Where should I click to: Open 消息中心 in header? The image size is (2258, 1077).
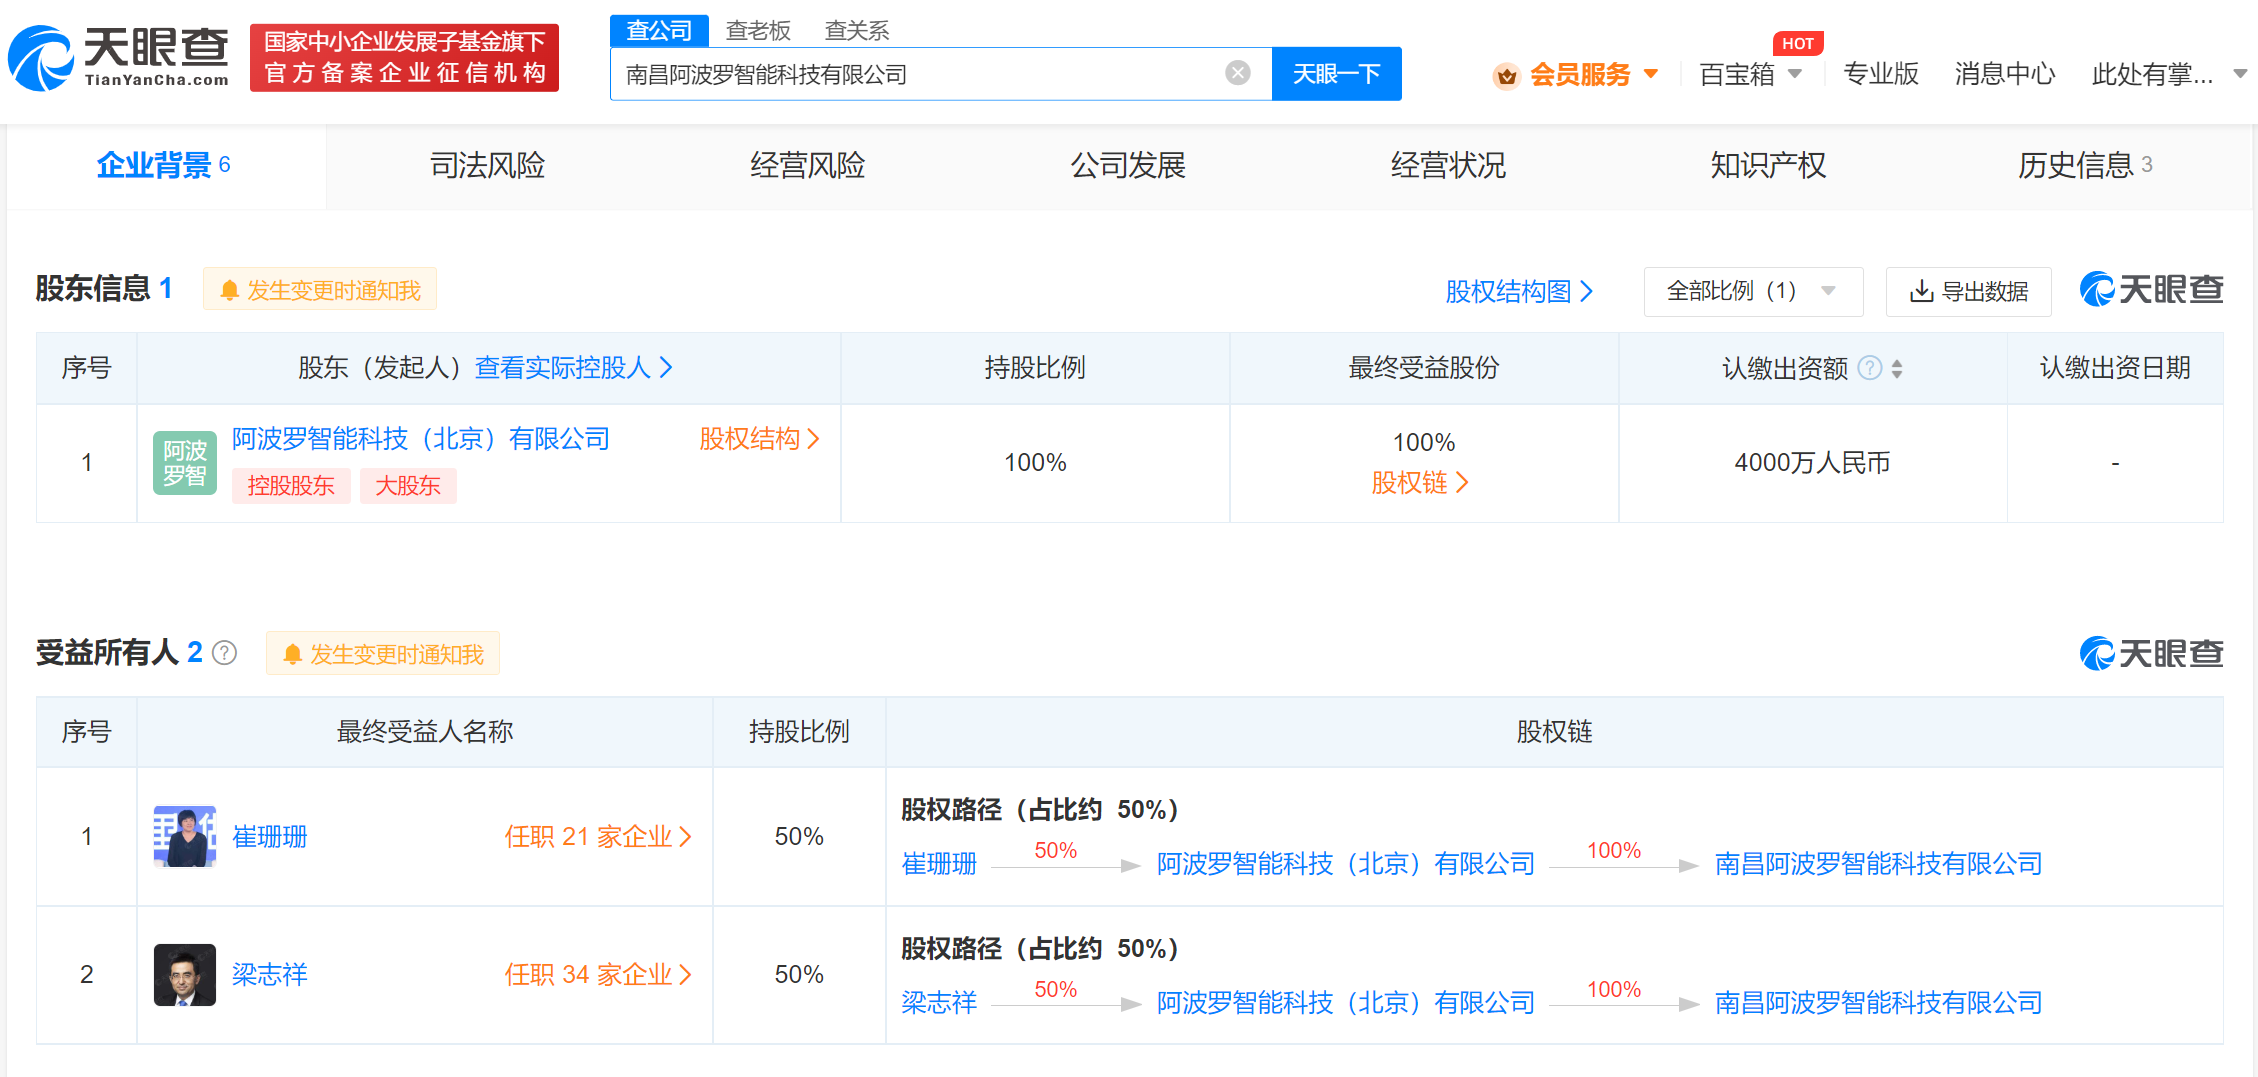[x=2005, y=74]
